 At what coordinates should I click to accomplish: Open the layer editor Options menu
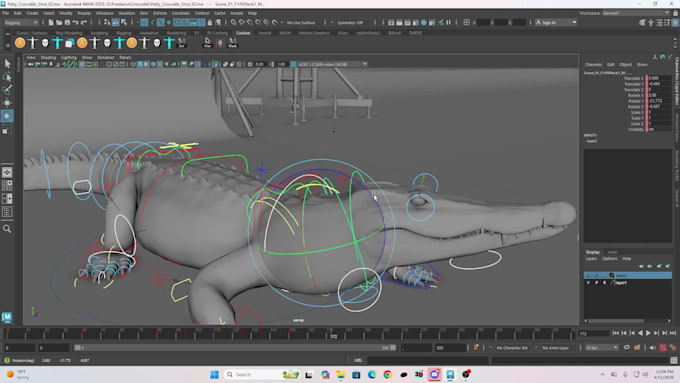tap(609, 259)
